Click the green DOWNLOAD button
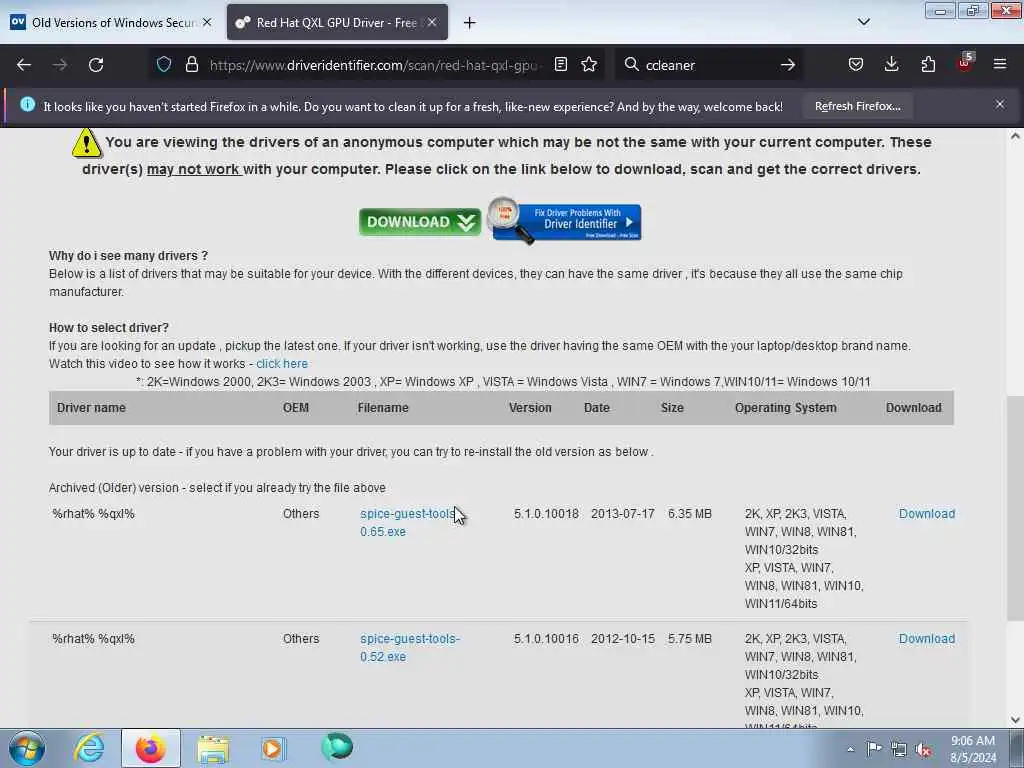This screenshot has height=768, width=1024. 420,222
